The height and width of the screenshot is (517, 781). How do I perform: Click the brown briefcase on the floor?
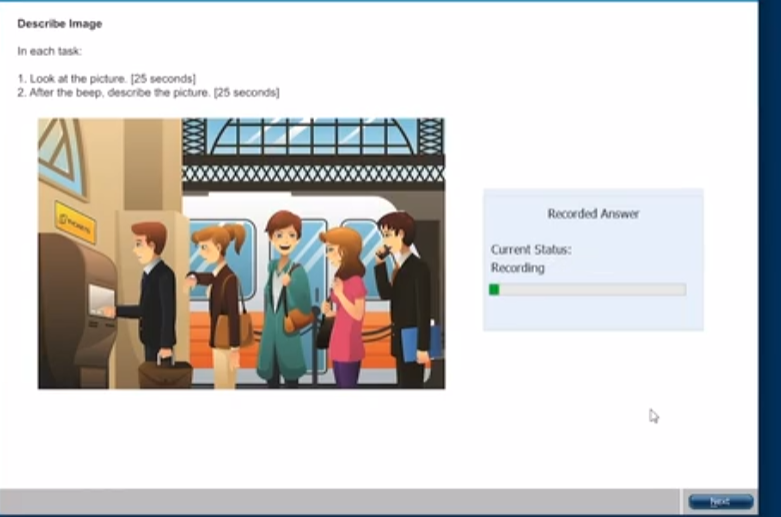(x=164, y=372)
